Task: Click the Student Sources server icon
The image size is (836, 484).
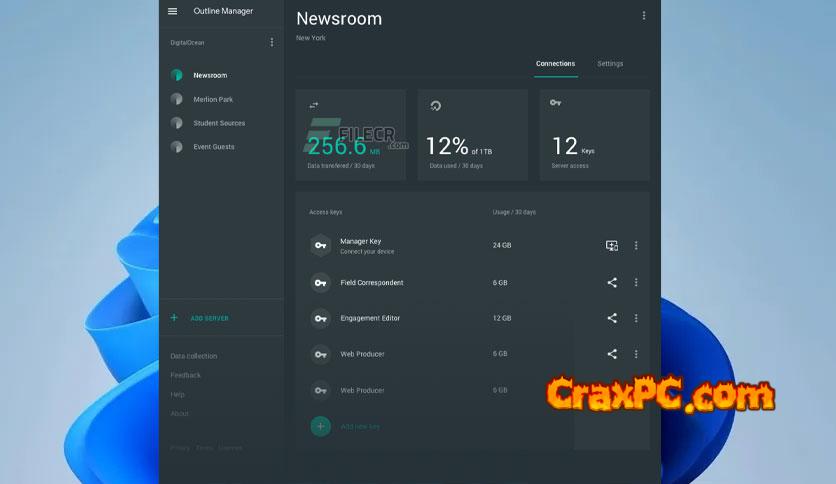Action: coord(176,123)
